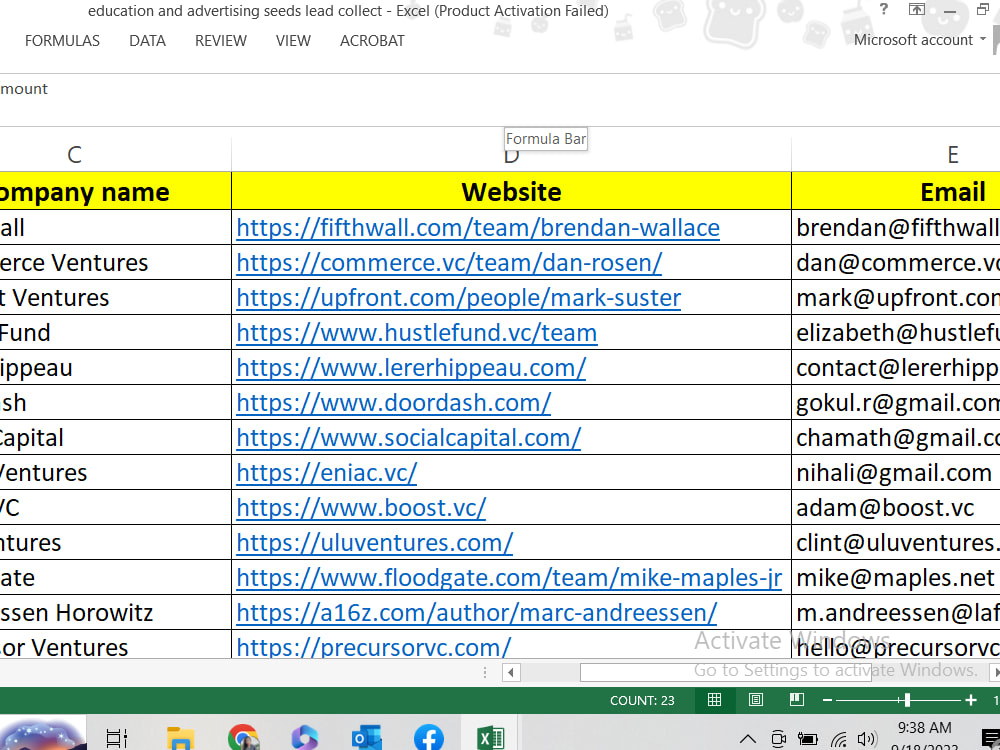Open Ribbon Display Options icon

(x=916, y=9)
